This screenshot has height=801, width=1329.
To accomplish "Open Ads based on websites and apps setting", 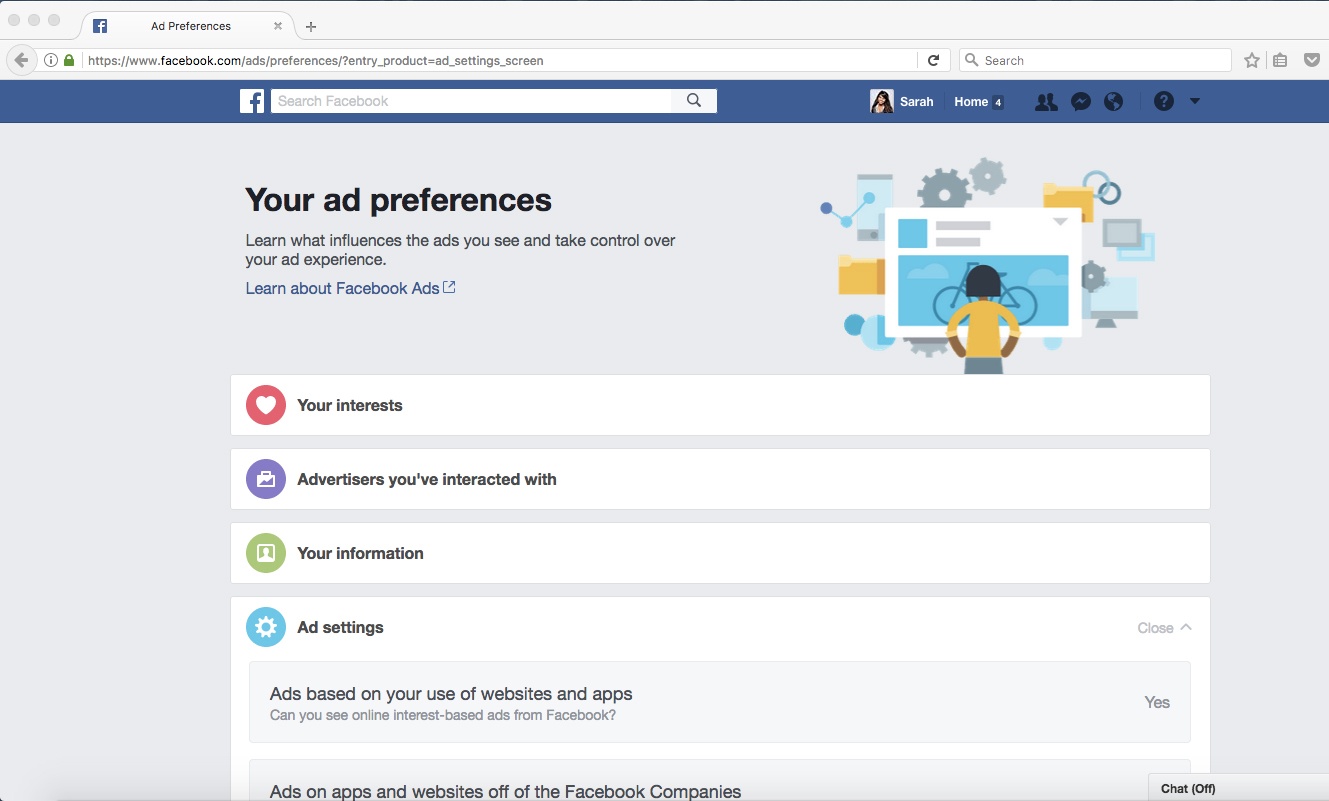I will point(720,702).
